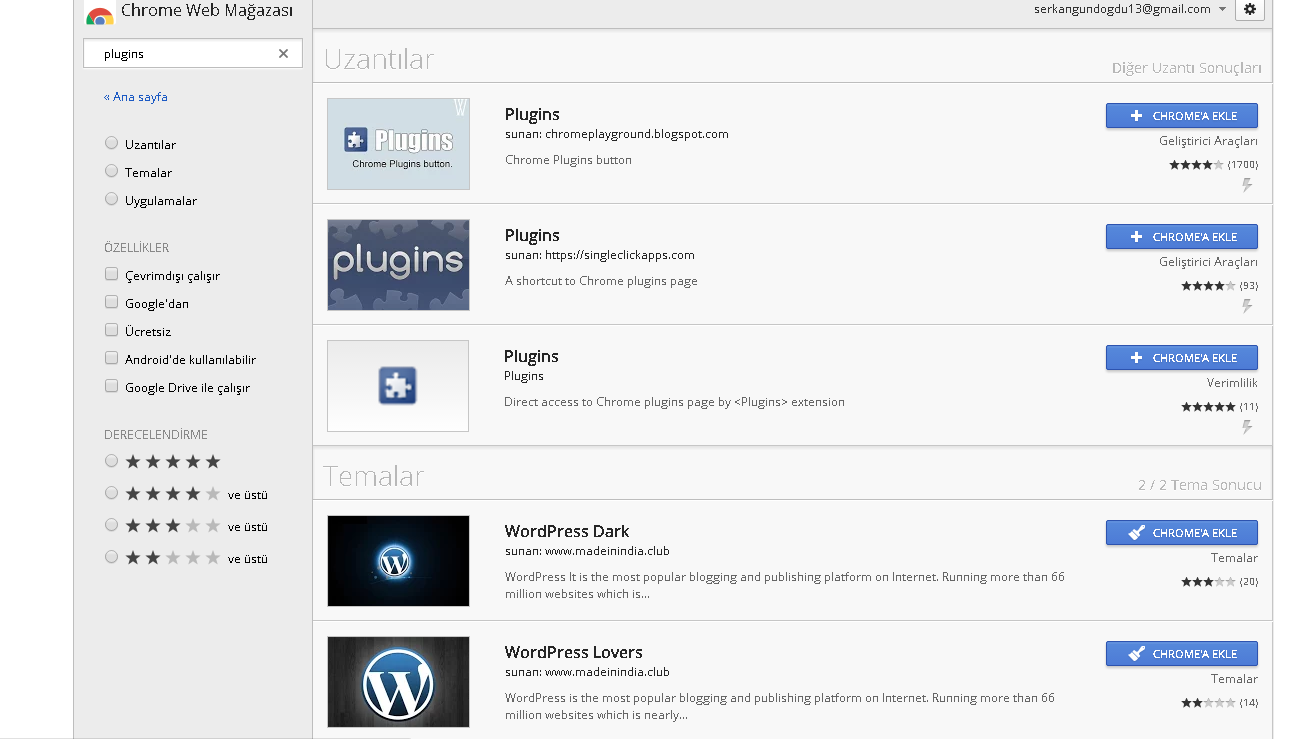Select the Uygulamalar radio filter
Screen dimensions: 1313x739
pos(111,200)
